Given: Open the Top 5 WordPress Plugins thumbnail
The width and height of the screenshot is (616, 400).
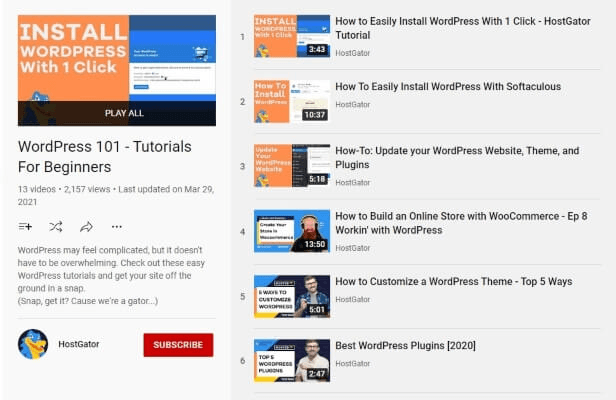Looking at the screenshot, I should click(292, 361).
